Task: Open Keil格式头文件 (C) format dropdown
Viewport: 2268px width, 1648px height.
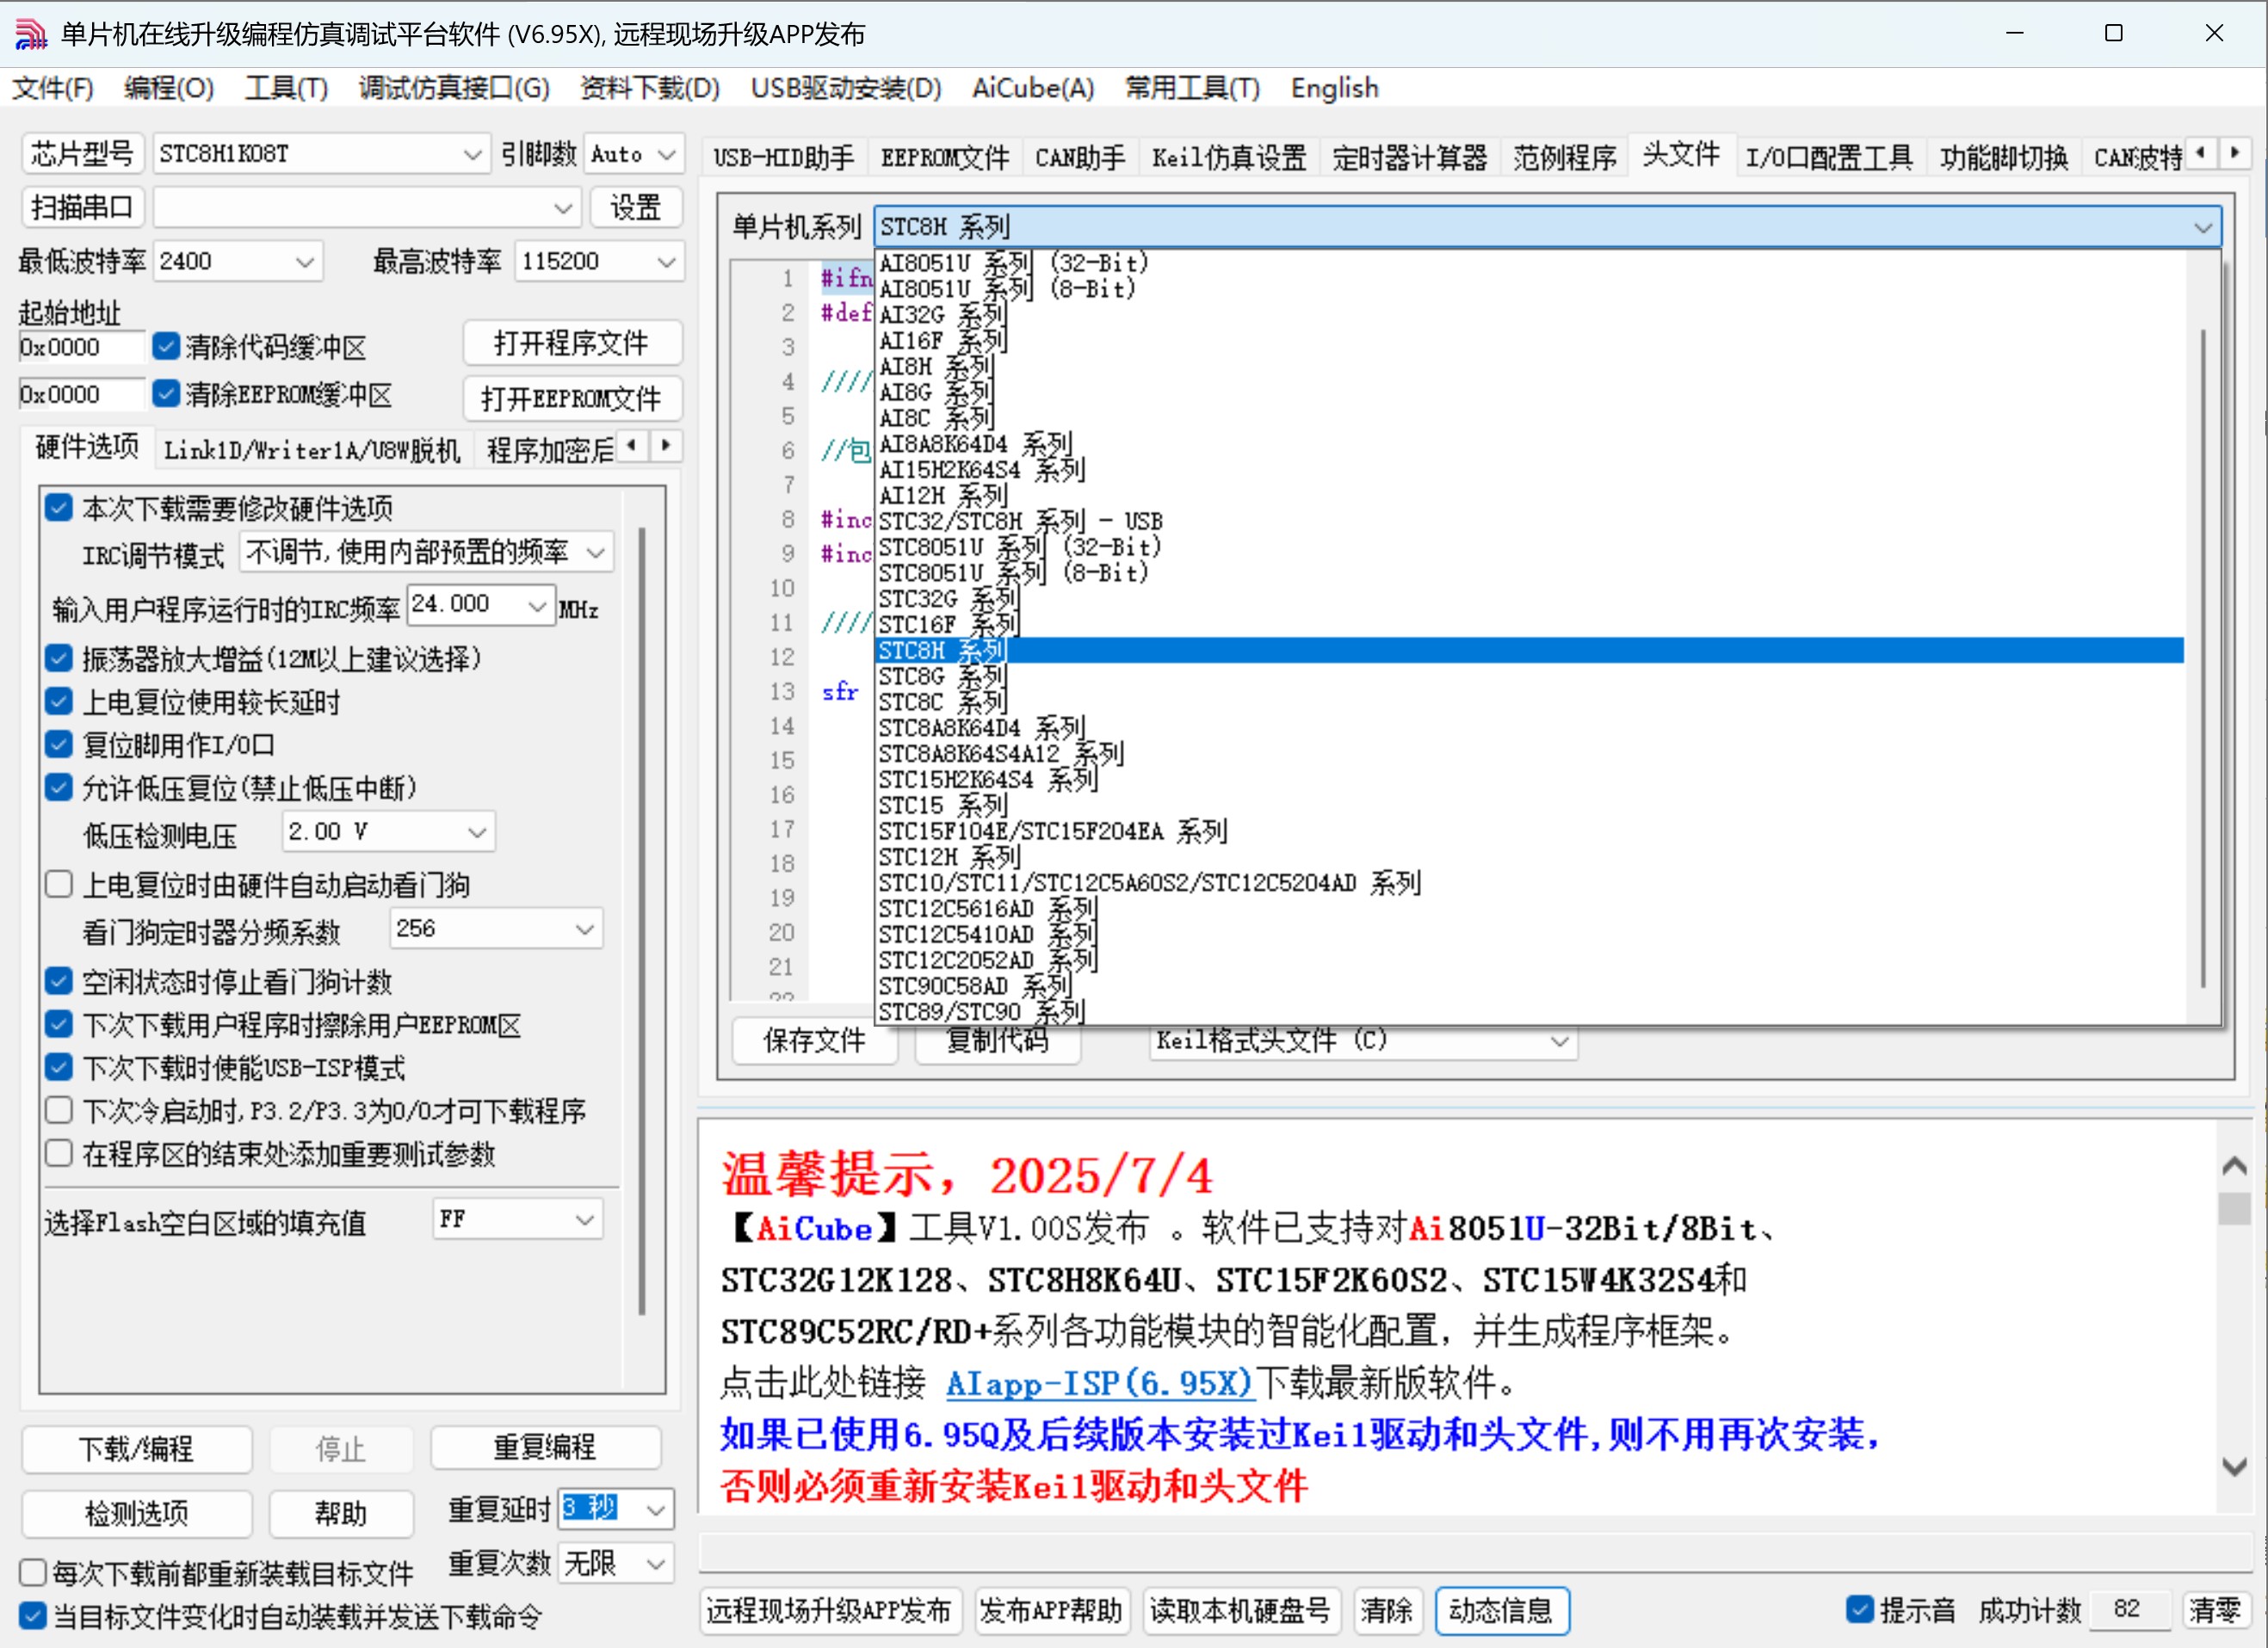Action: point(1363,1041)
